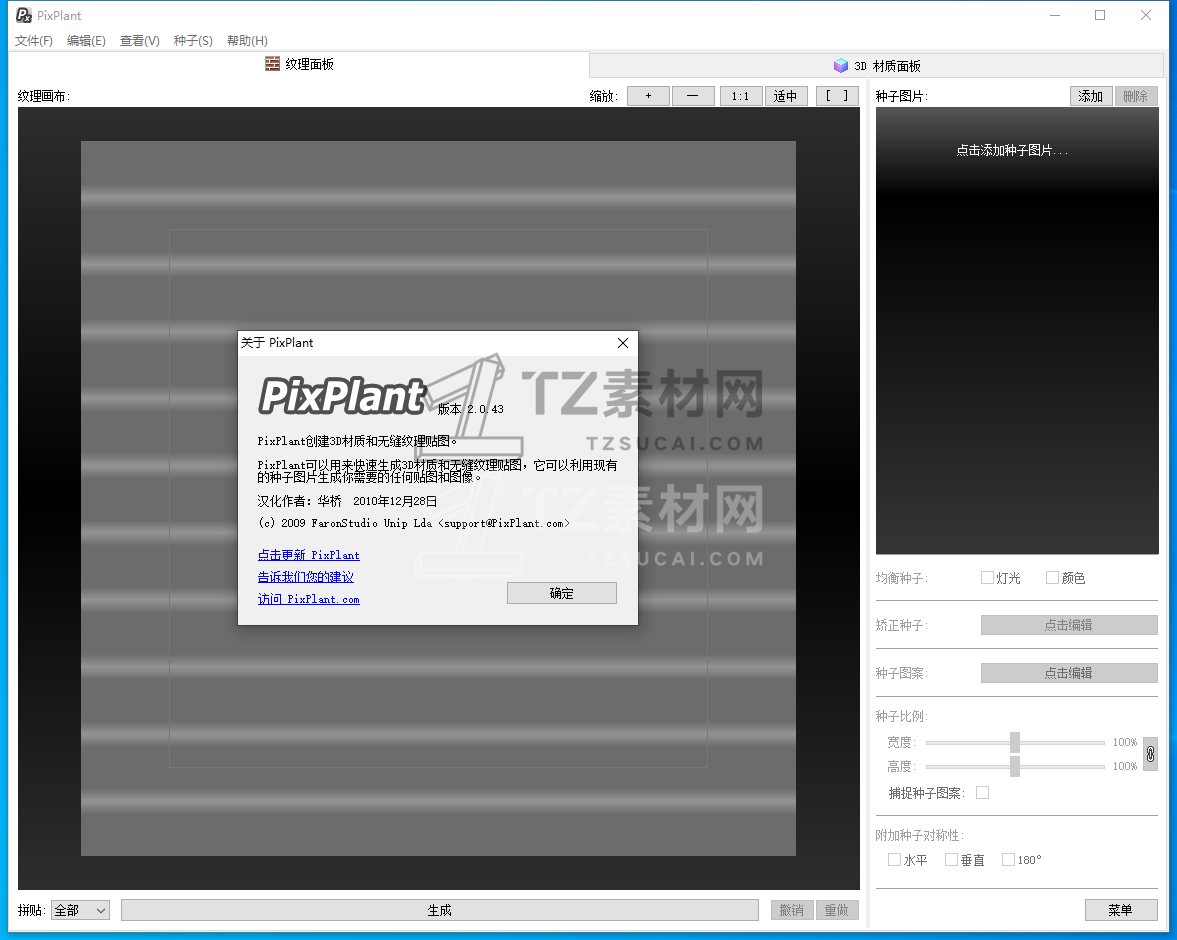Open the 访问 PixPlant.com link
The image size is (1177, 940).
(309, 599)
